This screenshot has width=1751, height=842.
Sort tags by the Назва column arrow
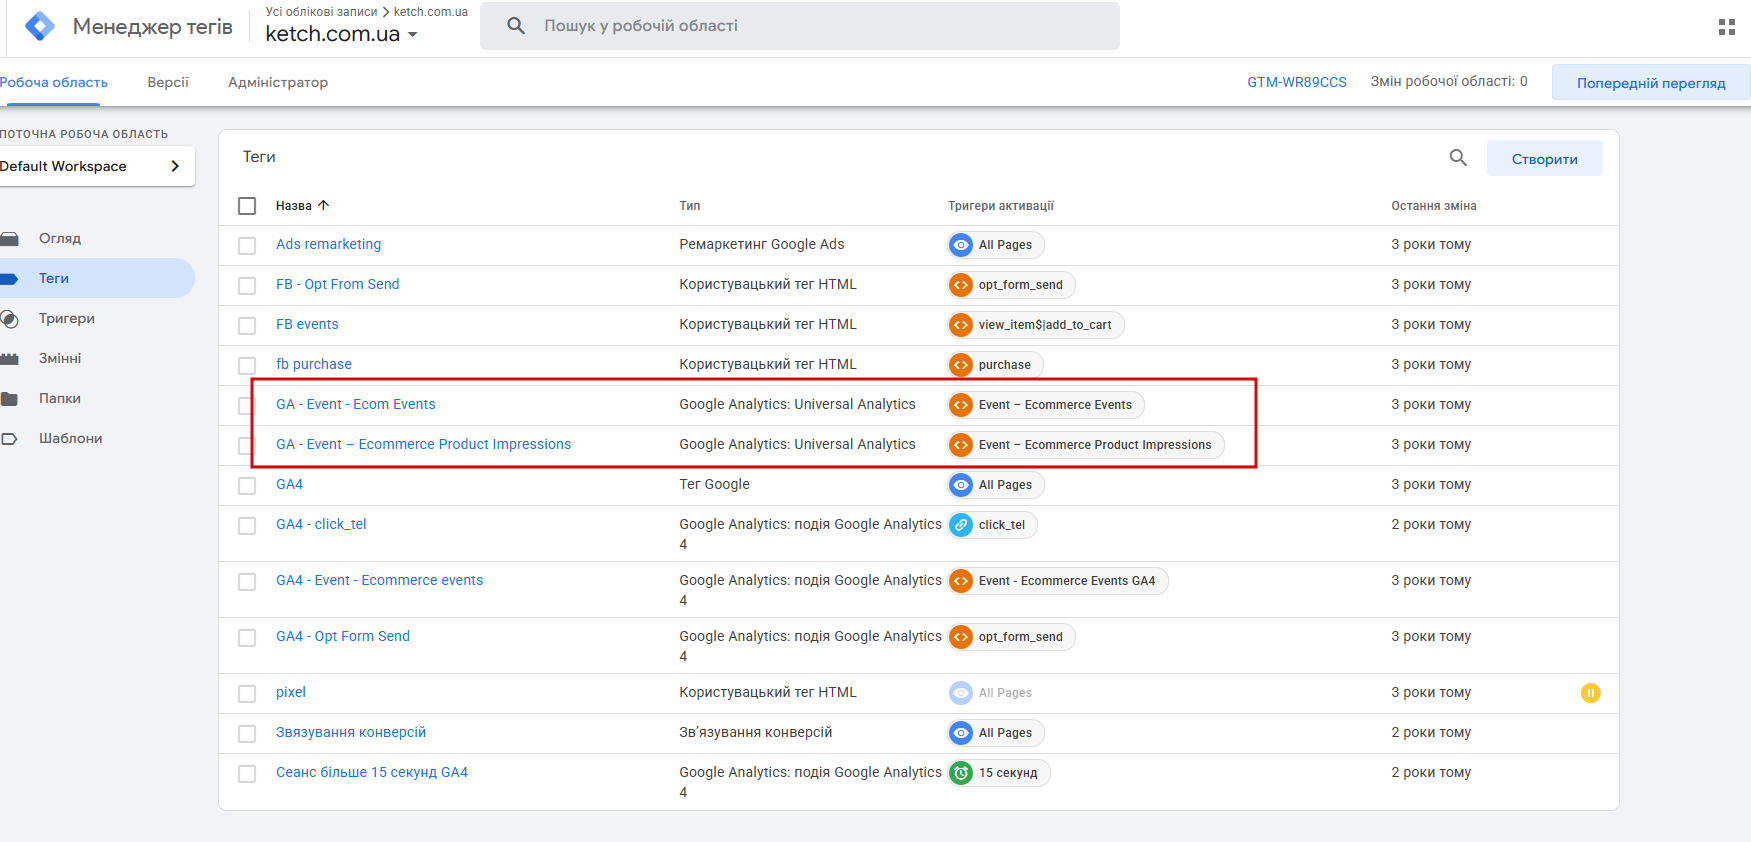coord(323,205)
